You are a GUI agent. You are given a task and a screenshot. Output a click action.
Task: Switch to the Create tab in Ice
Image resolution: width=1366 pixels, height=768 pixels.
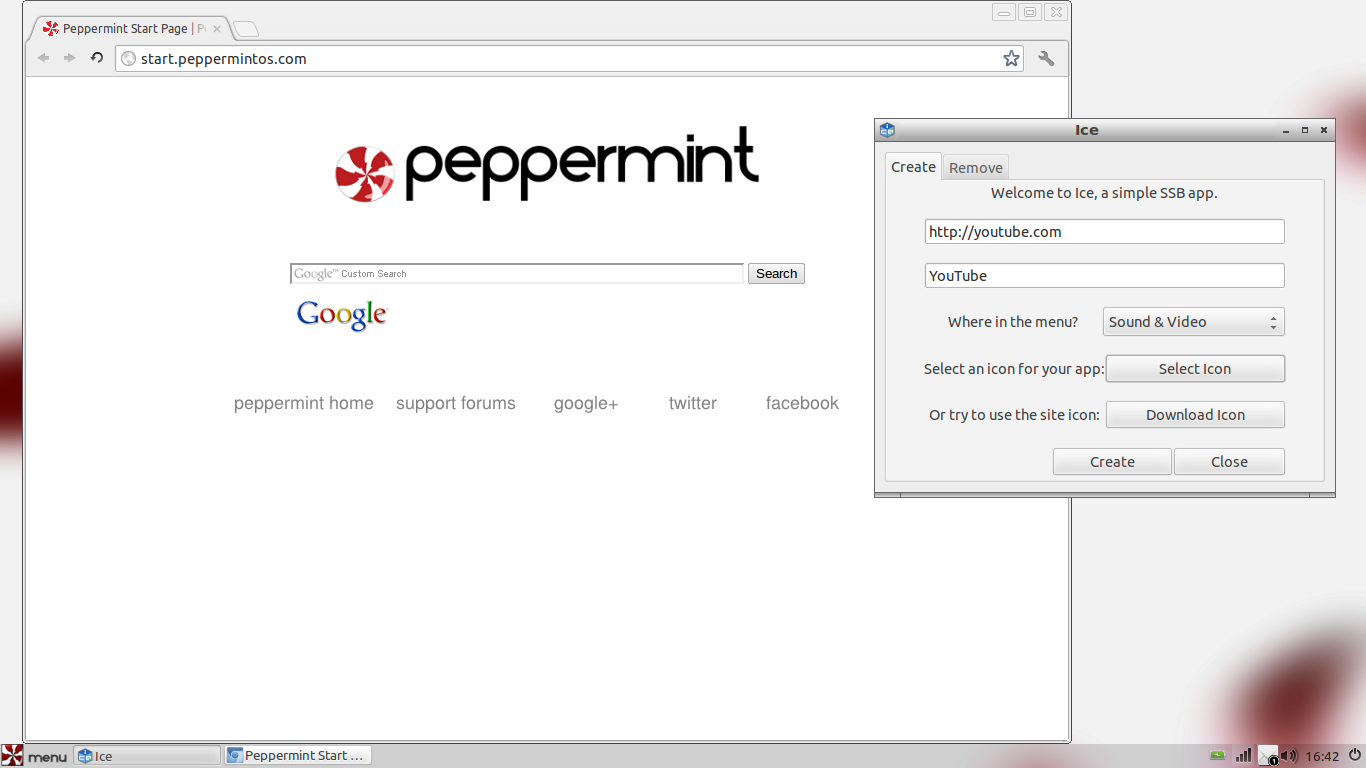(913, 167)
